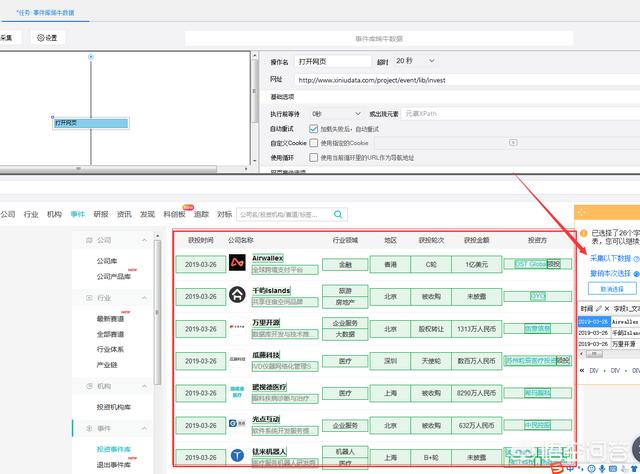Image resolution: width=640 pixels, height=474 pixels.
Task: Select the 资讯 top navigation item
Action: pos(124,214)
